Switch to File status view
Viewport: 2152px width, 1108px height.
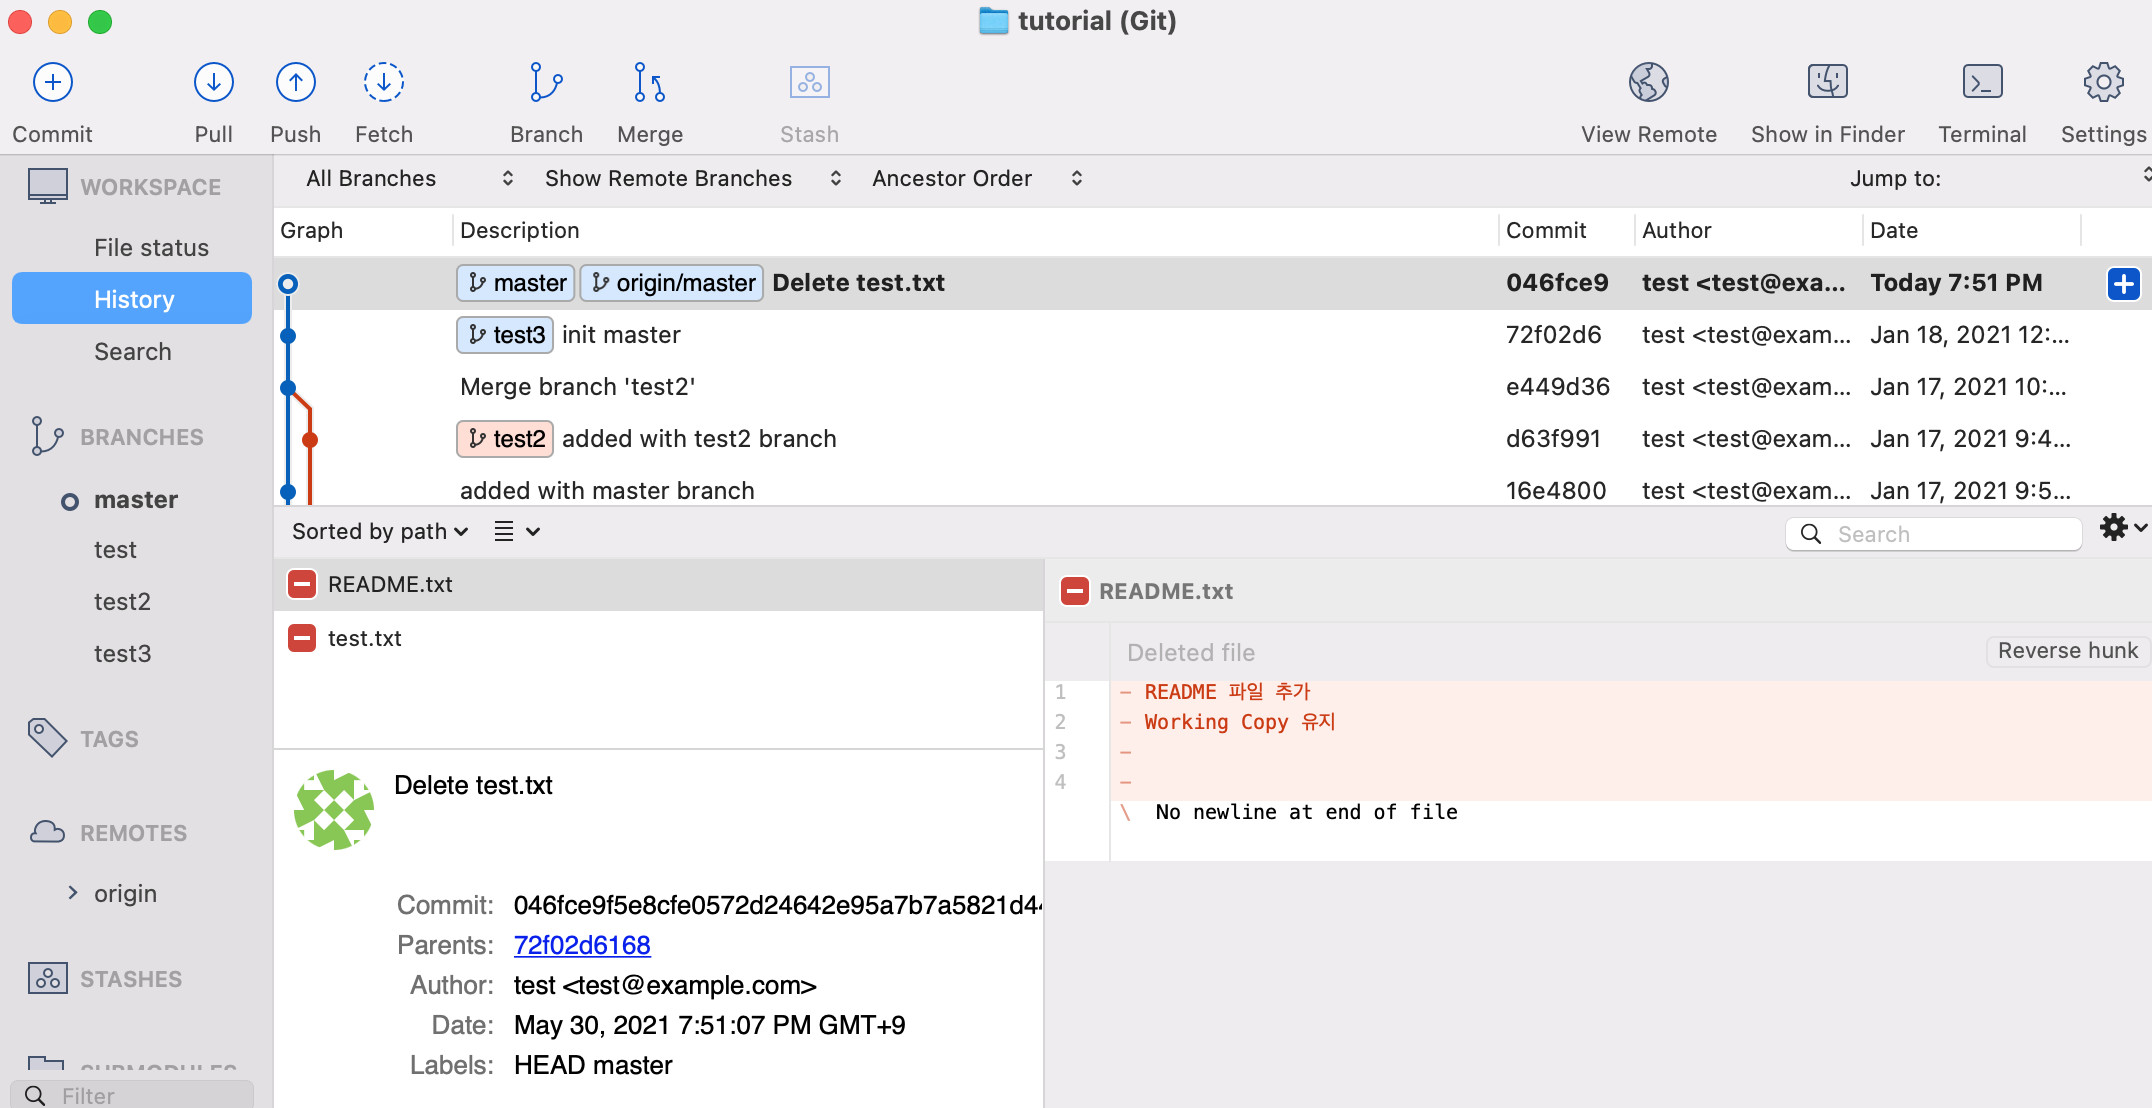(151, 248)
